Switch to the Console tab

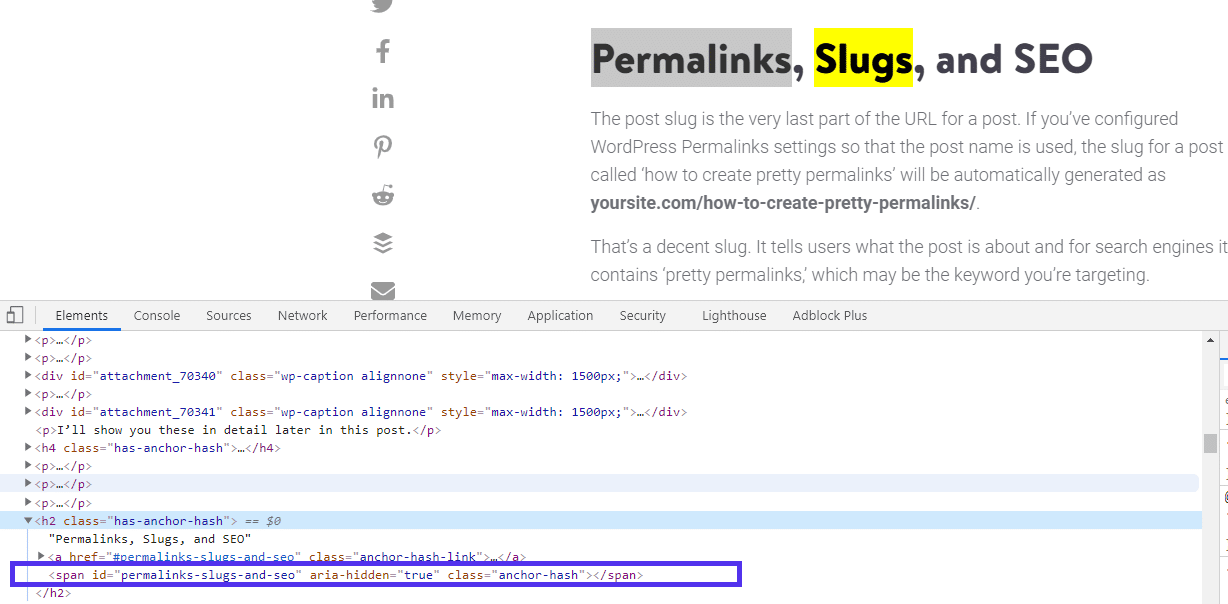pyautogui.click(x=157, y=315)
